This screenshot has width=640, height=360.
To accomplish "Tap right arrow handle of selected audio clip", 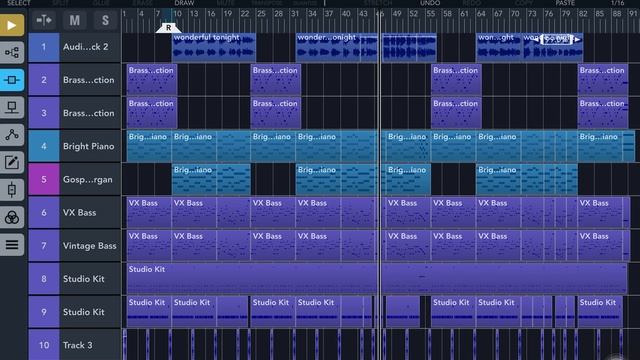I will click(x=577, y=40).
